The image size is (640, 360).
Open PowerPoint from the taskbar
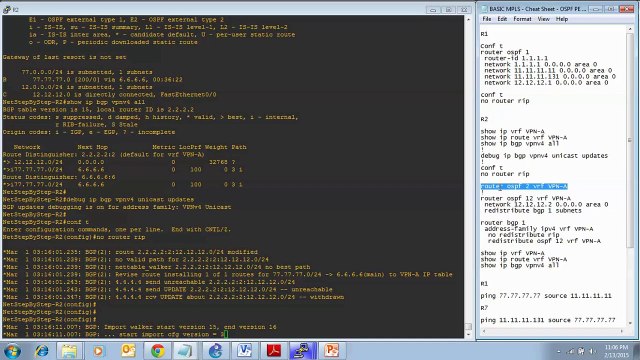tap(331, 351)
